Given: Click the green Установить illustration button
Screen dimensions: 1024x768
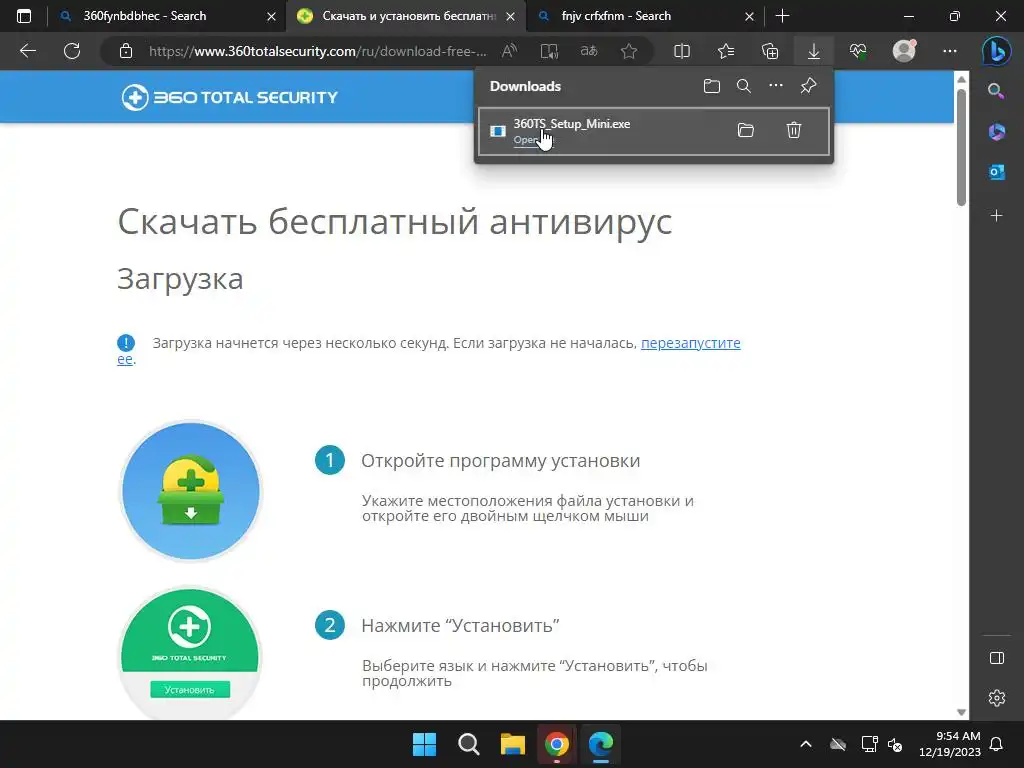Looking at the screenshot, I should pos(190,690).
